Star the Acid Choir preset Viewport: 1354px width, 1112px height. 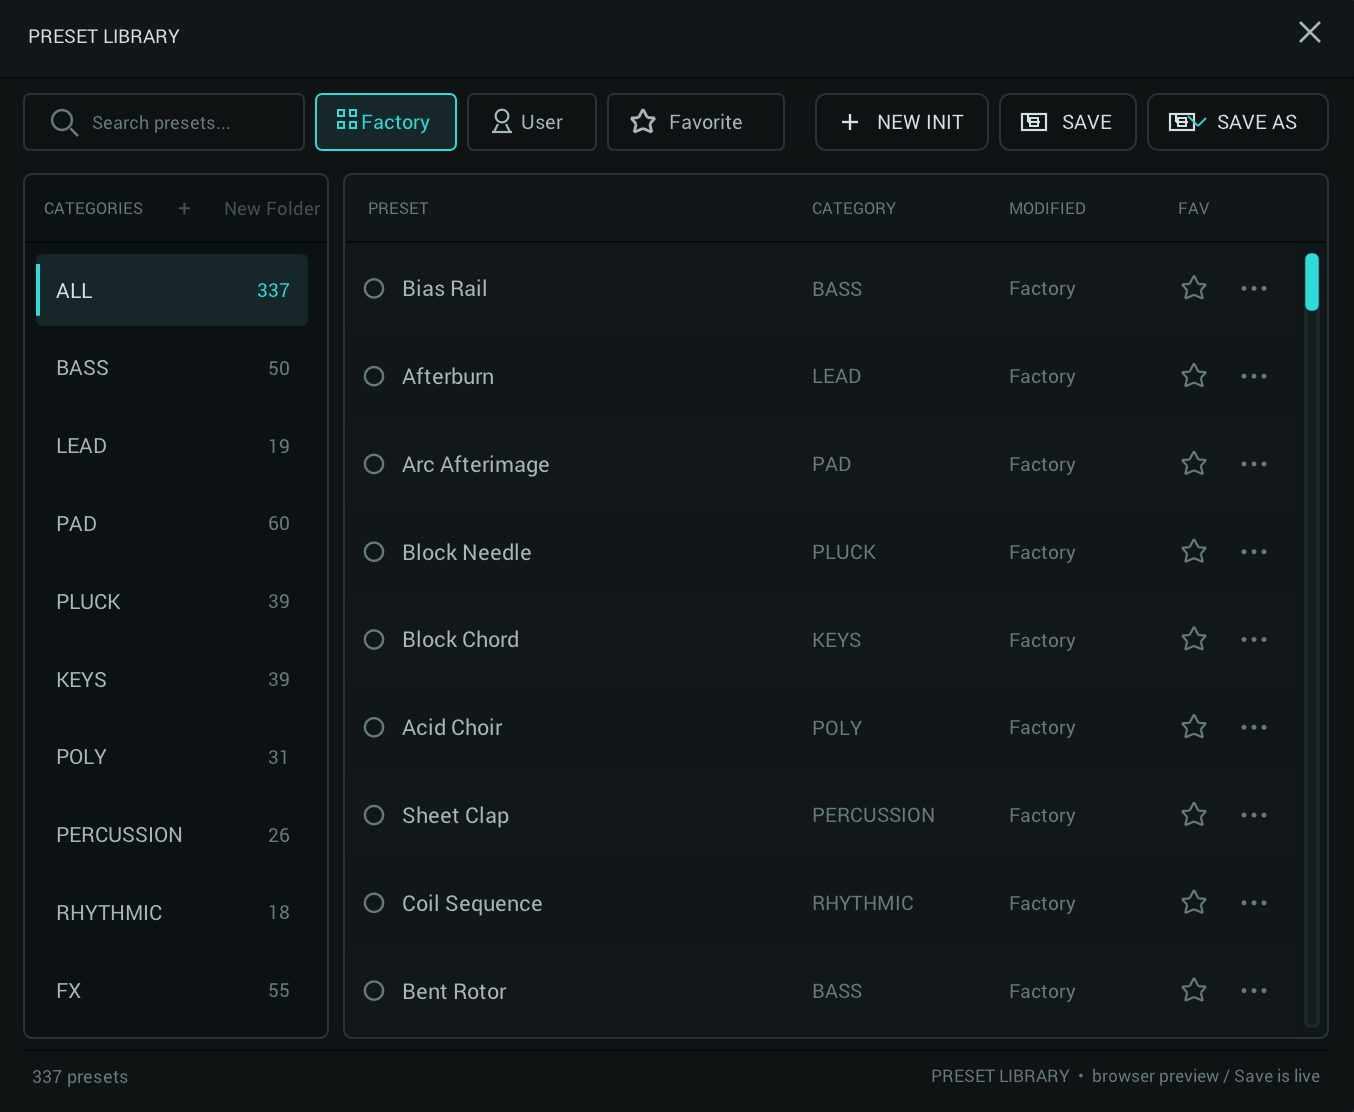click(1194, 727)
